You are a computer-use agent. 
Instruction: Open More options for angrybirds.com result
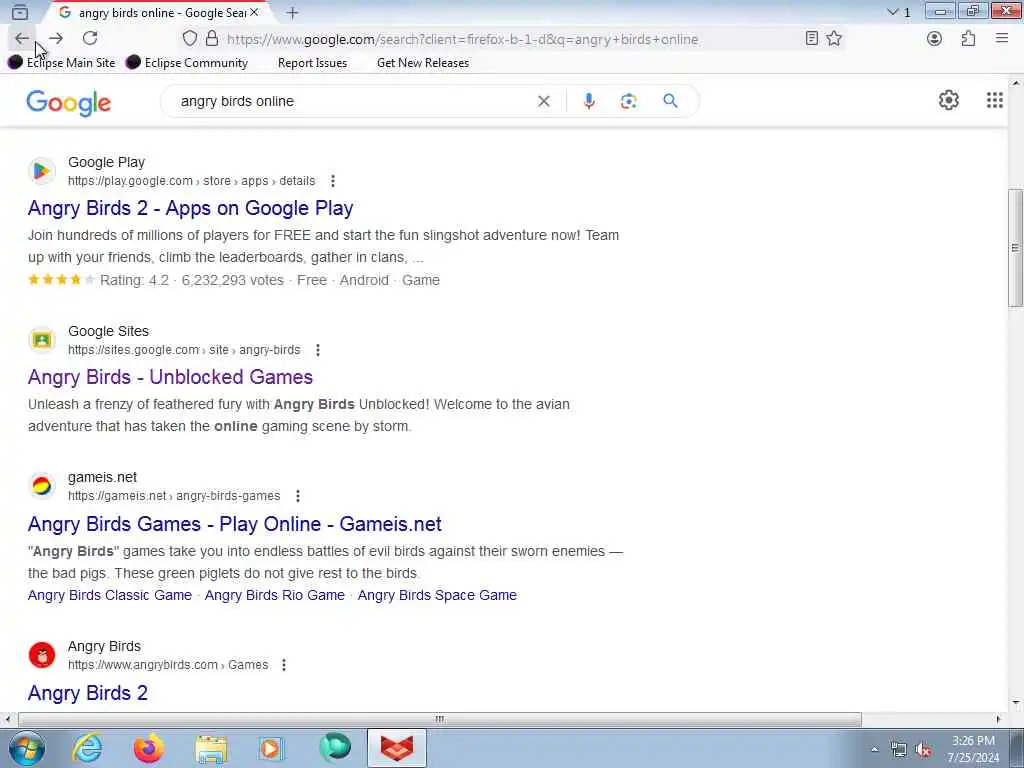coord(283,665)
